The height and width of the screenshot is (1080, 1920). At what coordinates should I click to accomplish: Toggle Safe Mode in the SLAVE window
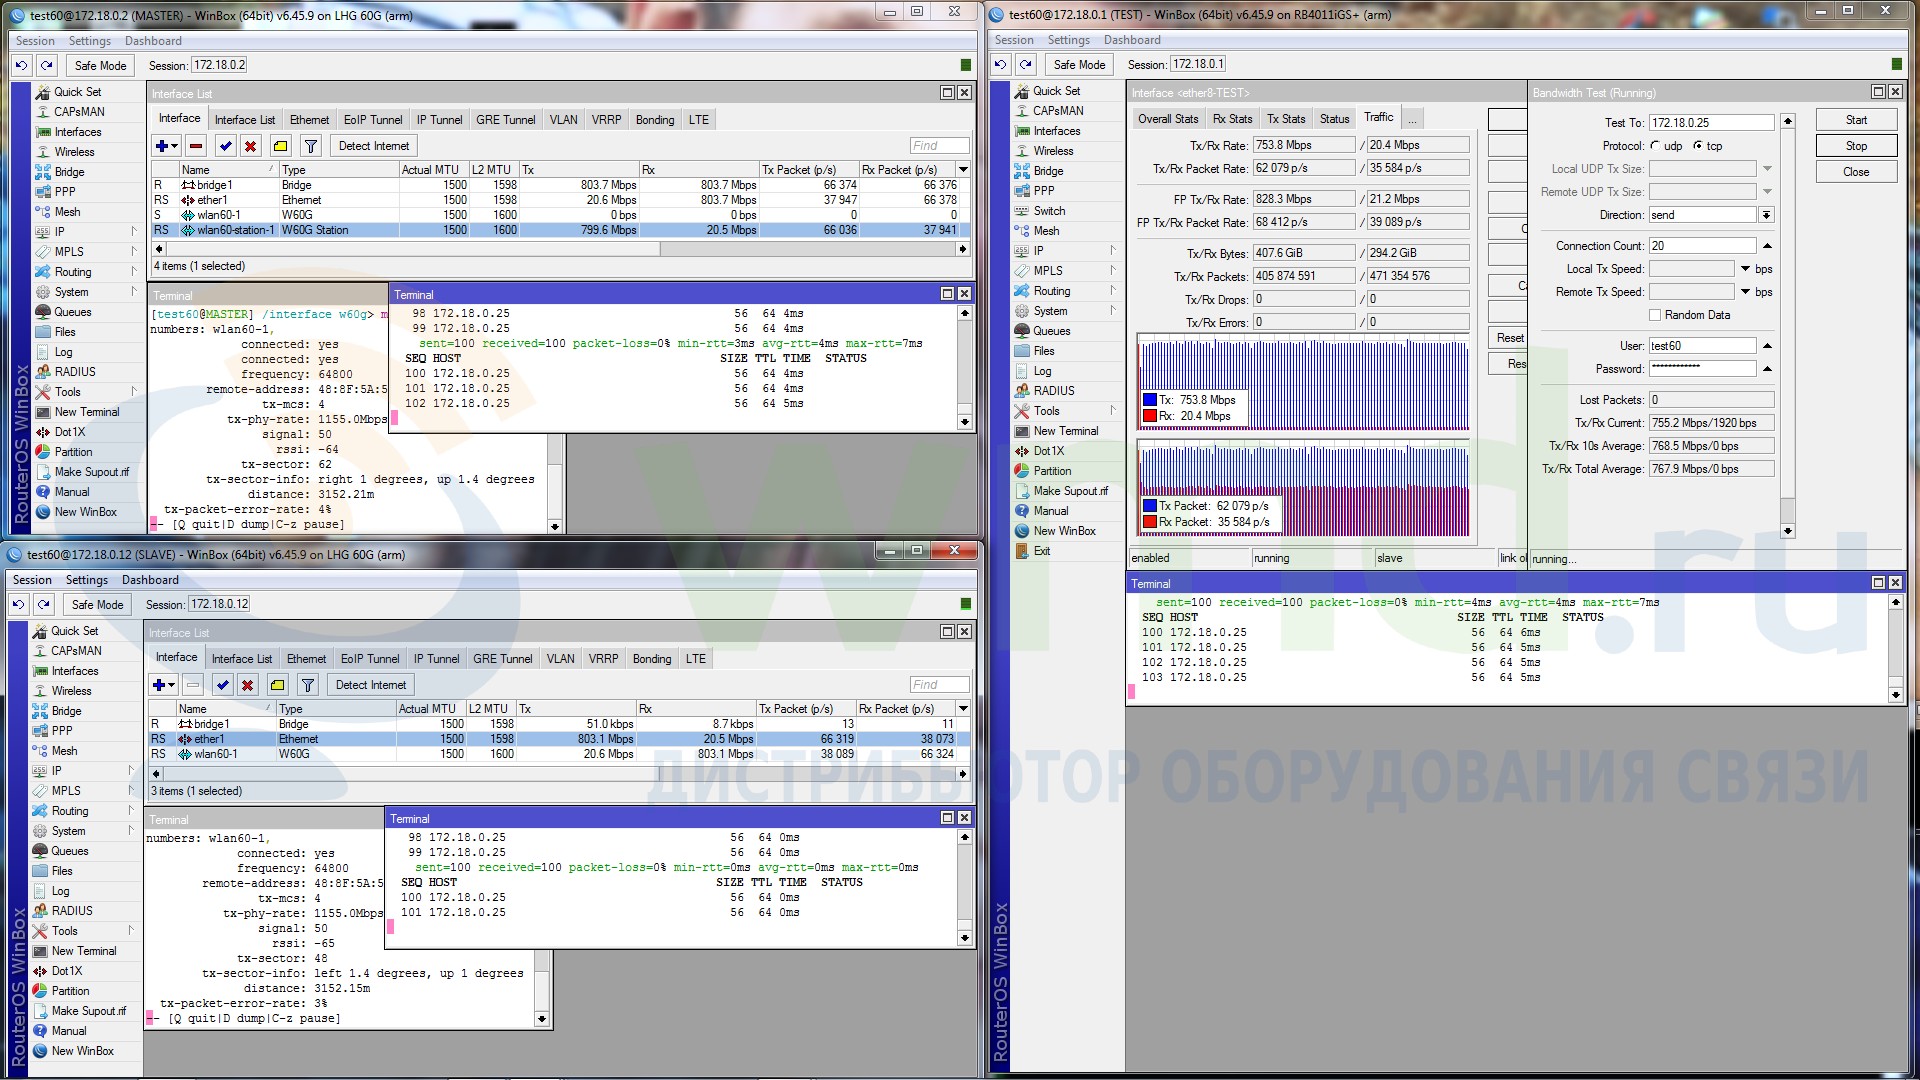pos(97,605)
